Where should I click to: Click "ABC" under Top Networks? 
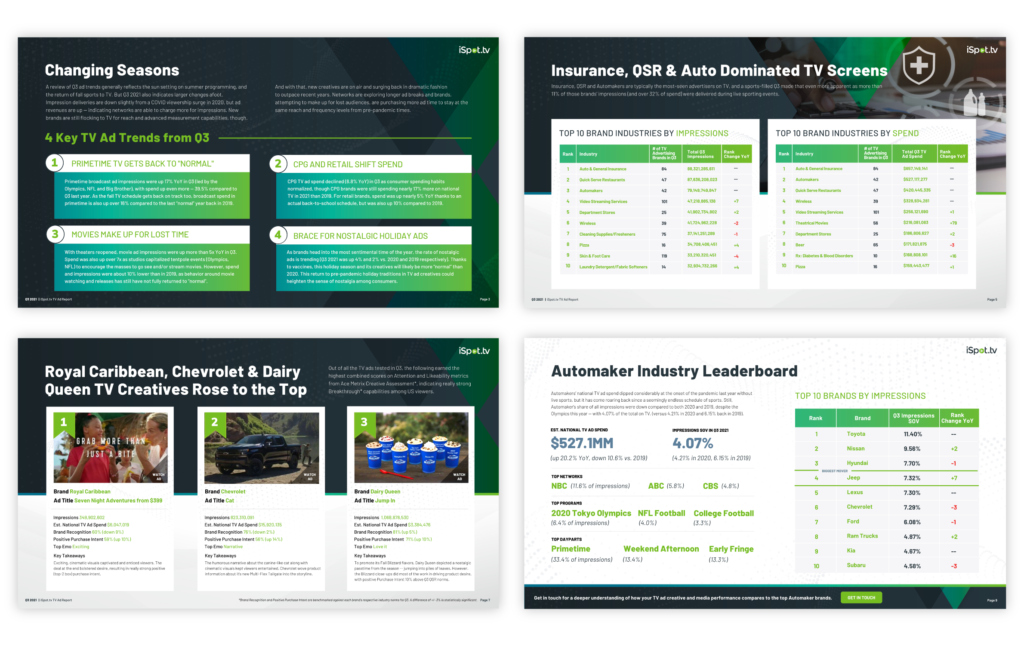click(656, 486)
